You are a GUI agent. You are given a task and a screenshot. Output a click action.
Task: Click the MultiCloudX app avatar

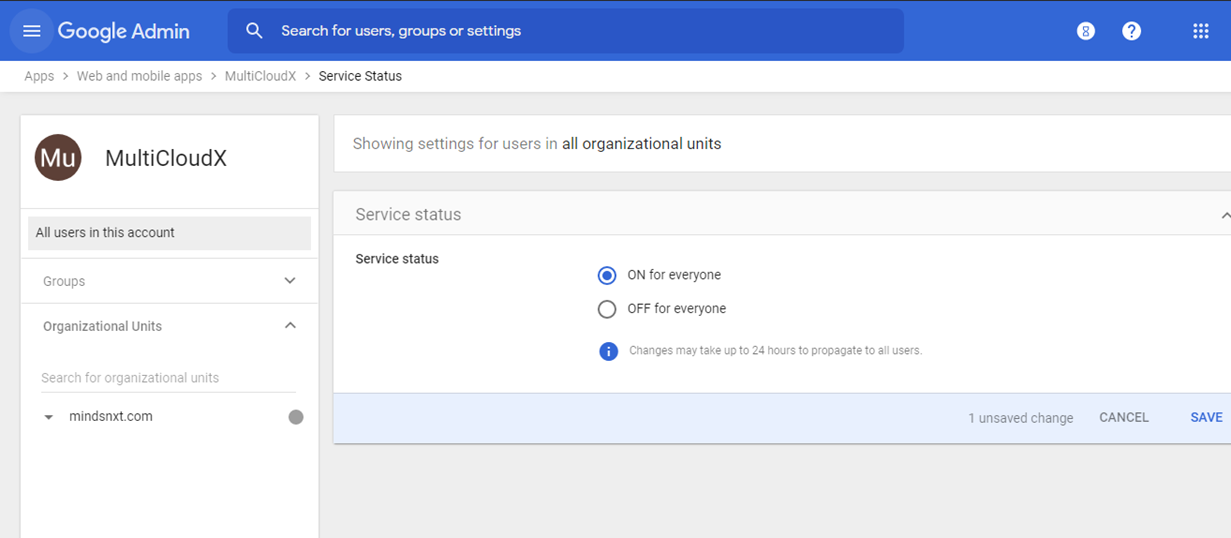tap(58, 158)
